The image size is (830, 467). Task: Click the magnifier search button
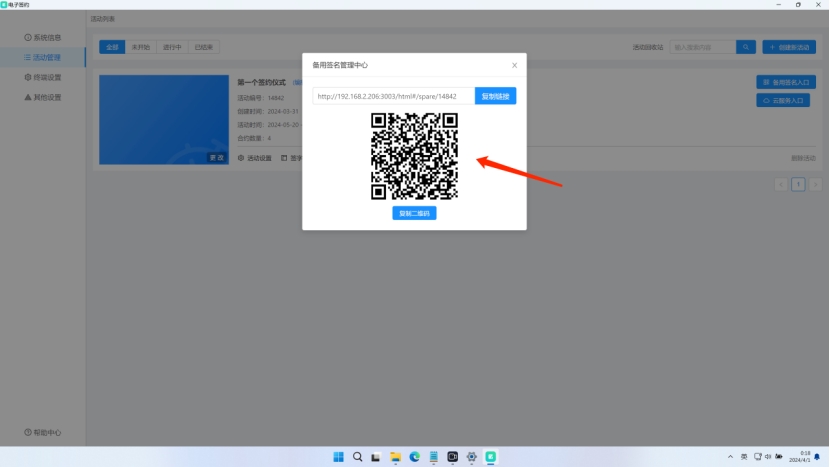point(746,47)
